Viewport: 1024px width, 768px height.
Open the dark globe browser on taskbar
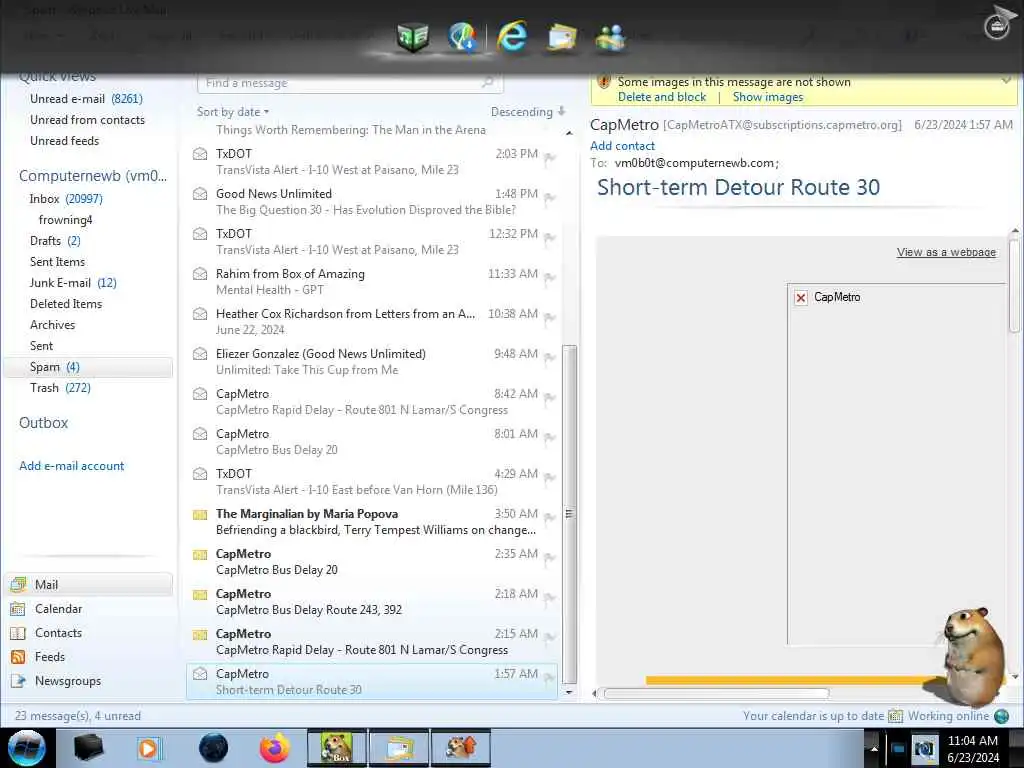[x=213, y=748]
